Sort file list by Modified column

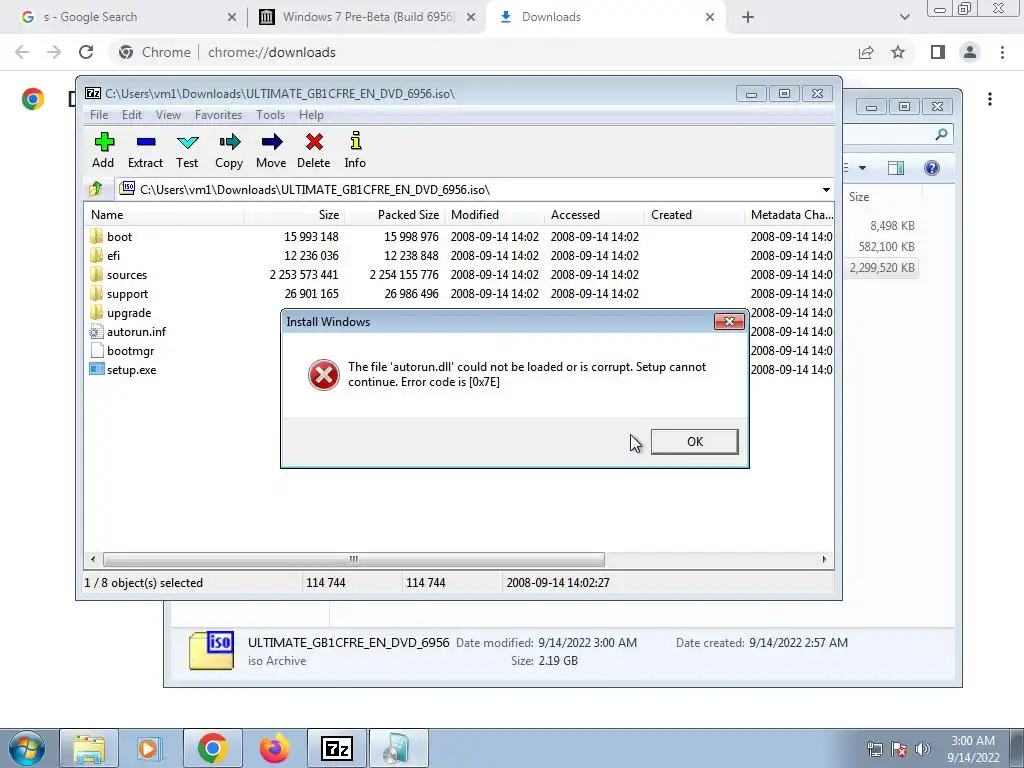click(x=494, y=214)
